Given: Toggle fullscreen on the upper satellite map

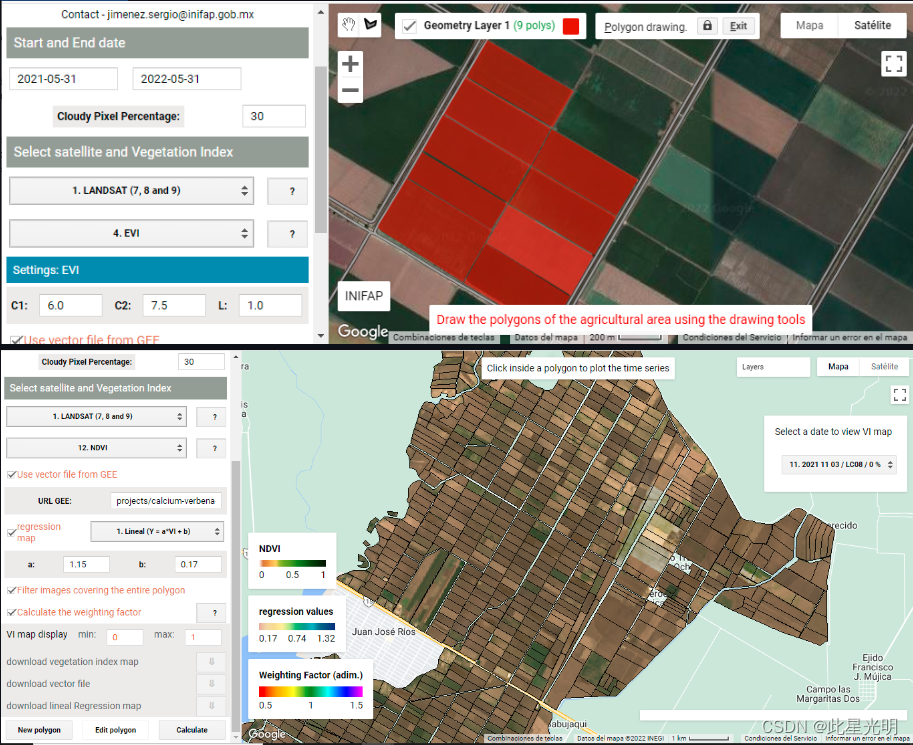Looking at the screenshot, I should tap(893, 64).
